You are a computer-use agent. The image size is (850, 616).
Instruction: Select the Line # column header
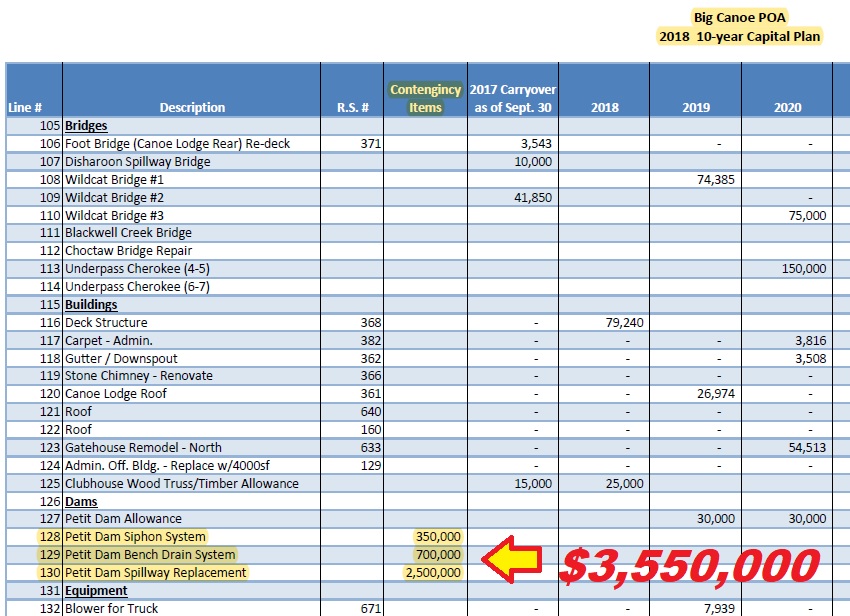(x=25, y=108)
